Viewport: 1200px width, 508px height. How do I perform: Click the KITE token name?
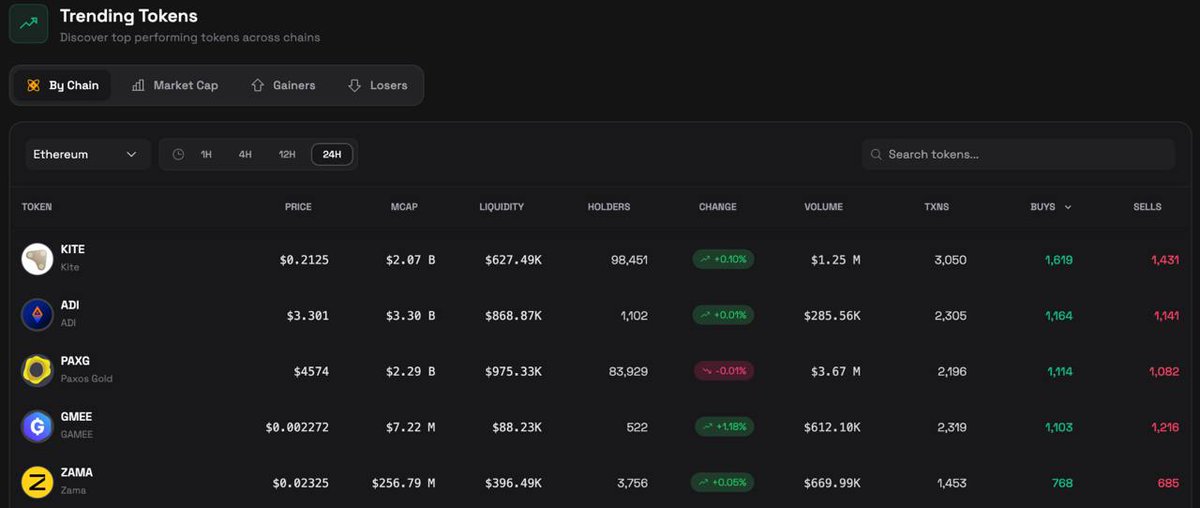pyautogui.click(x=73, y=249)
